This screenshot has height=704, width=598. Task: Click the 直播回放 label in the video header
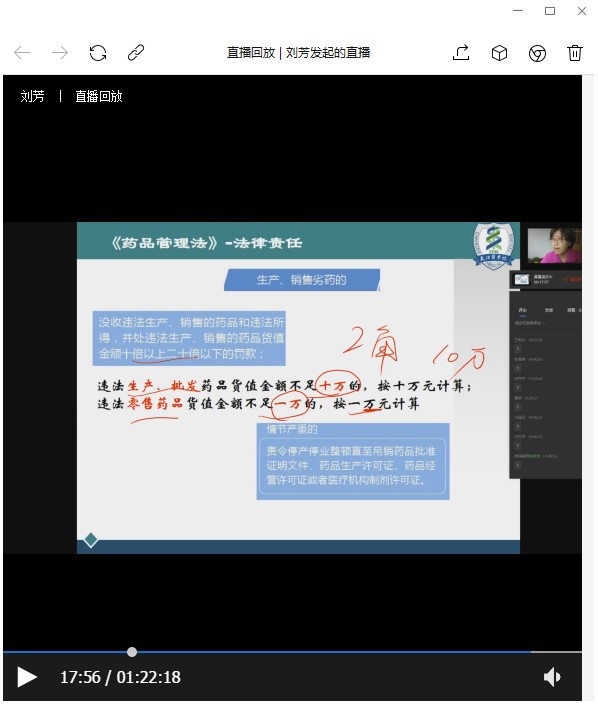(x=99, y=96)
